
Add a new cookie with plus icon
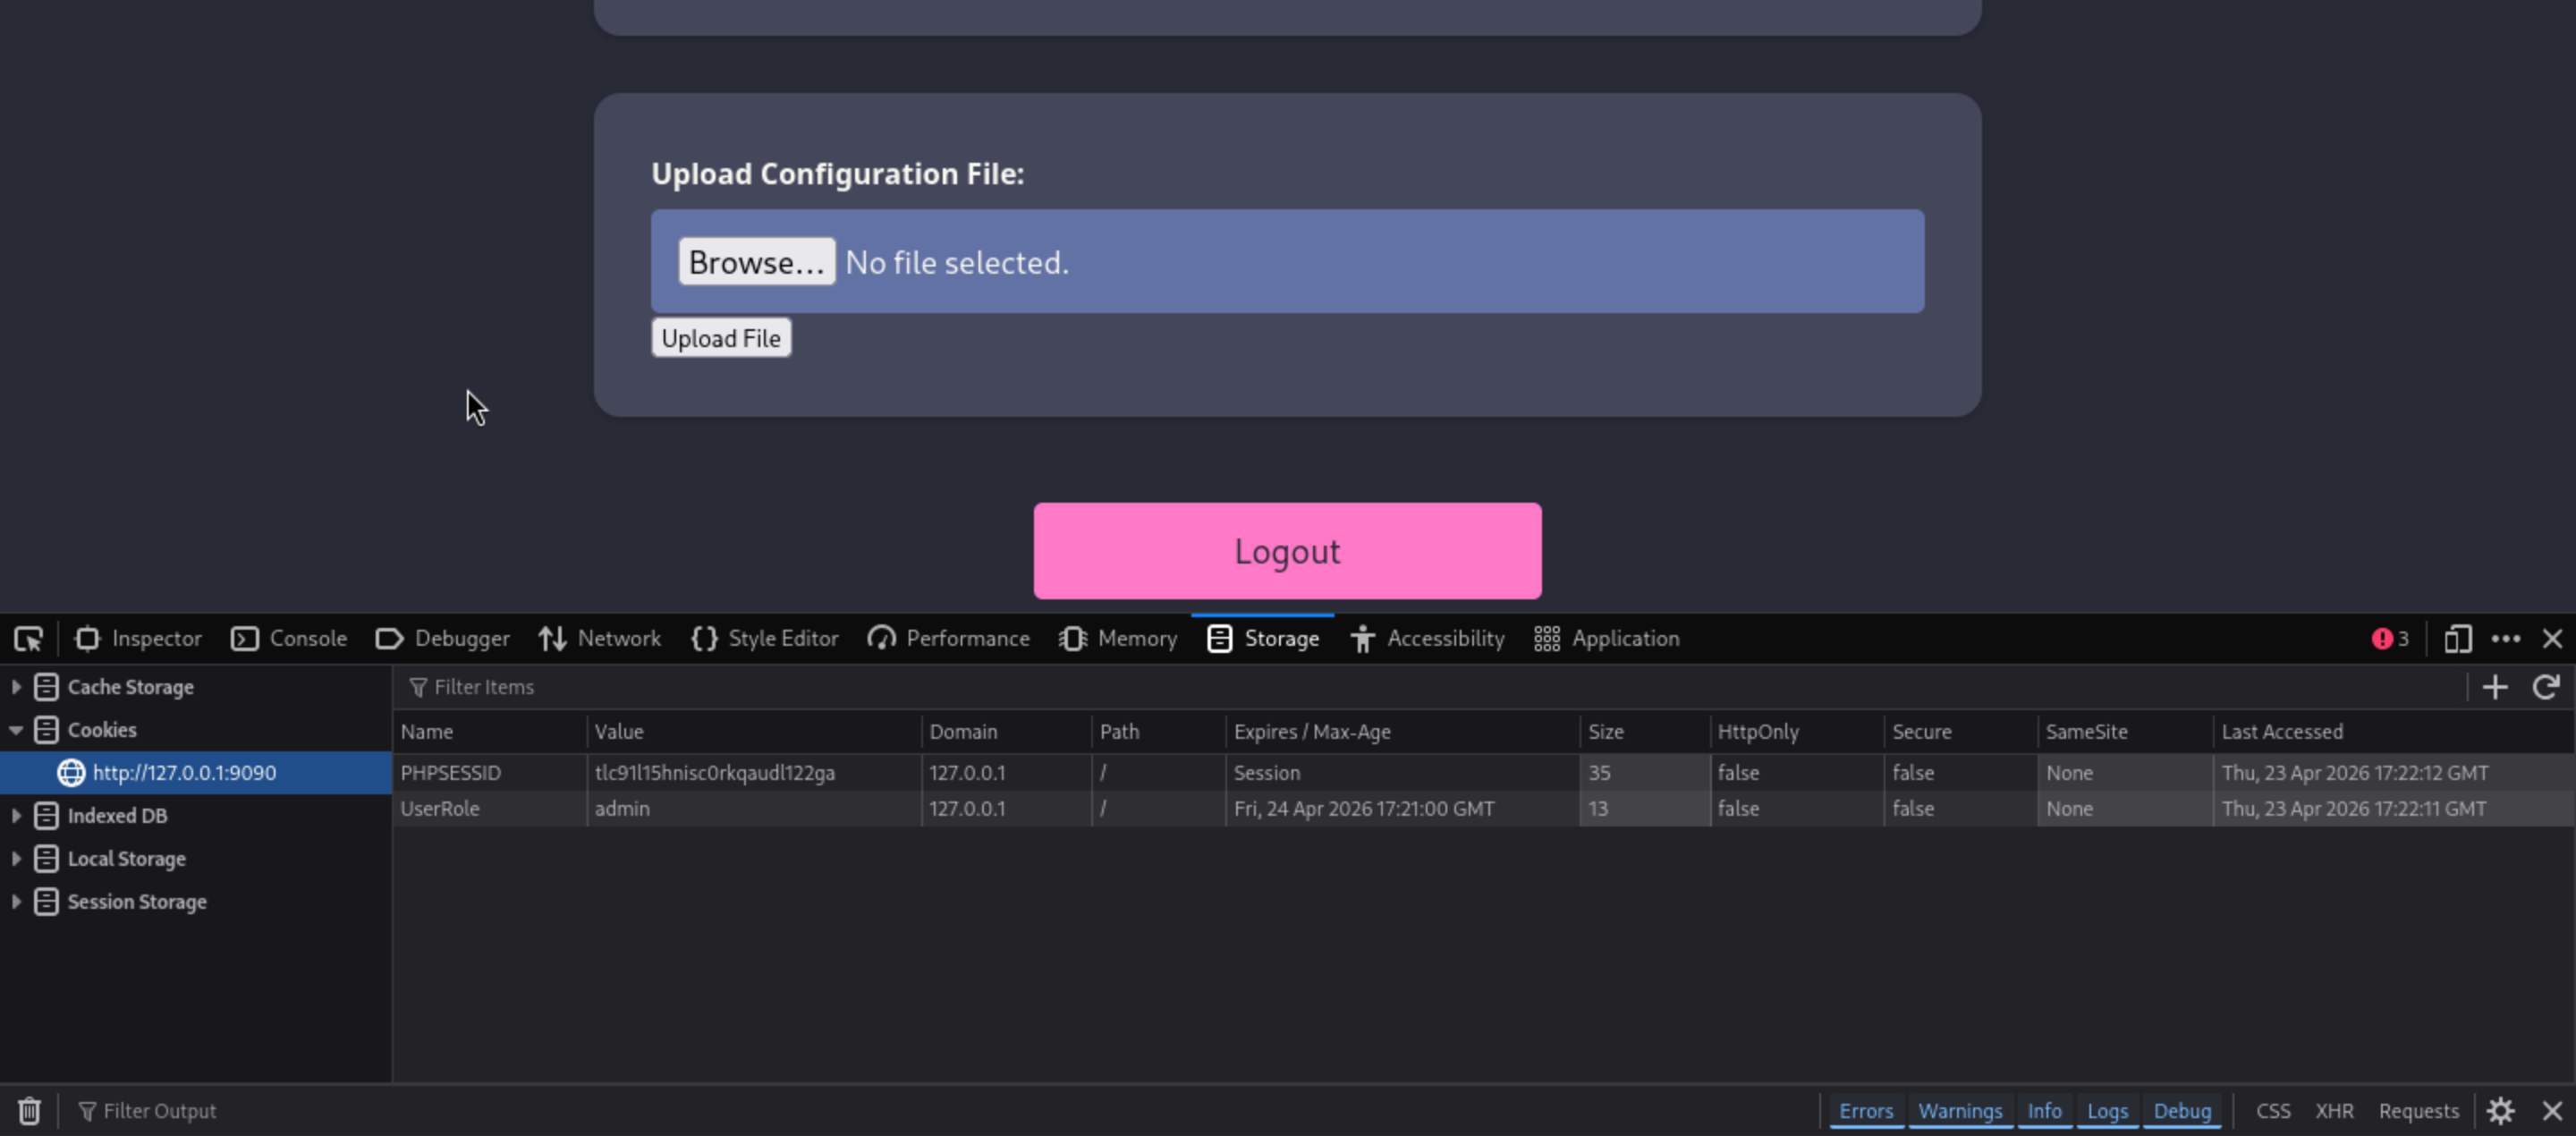(x=2494, y=687)
